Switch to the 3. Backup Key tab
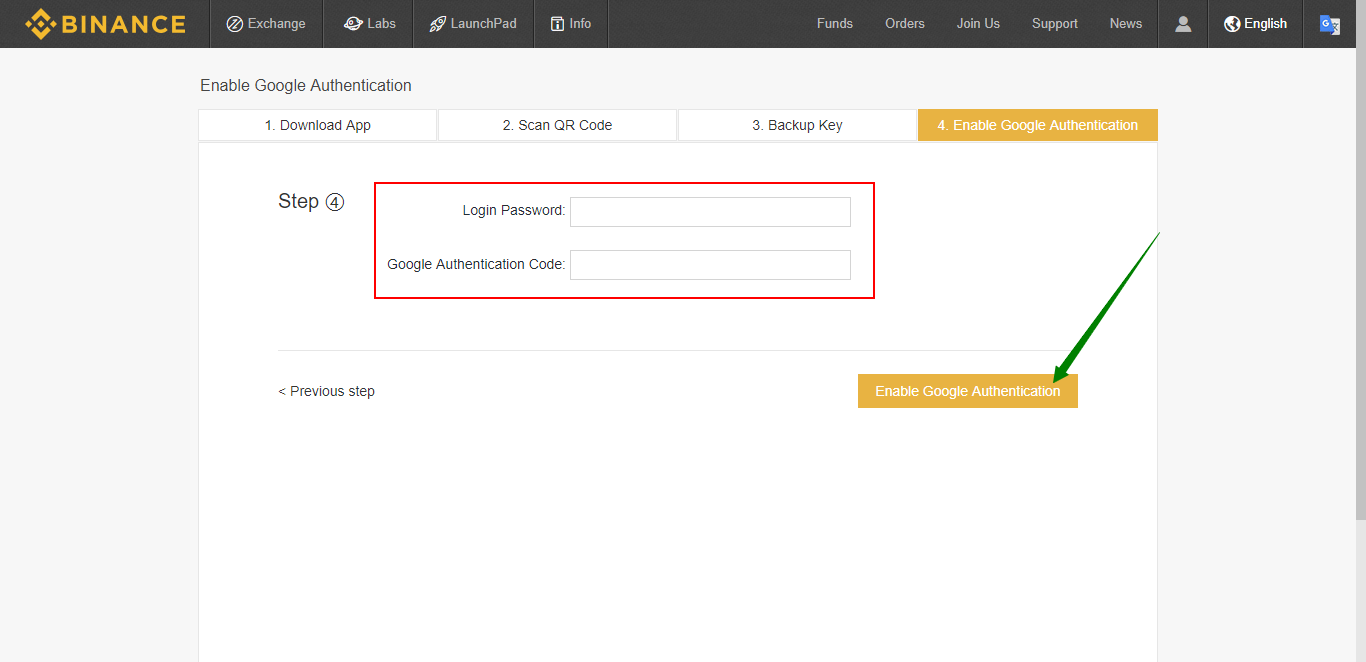 click(797, 125)
